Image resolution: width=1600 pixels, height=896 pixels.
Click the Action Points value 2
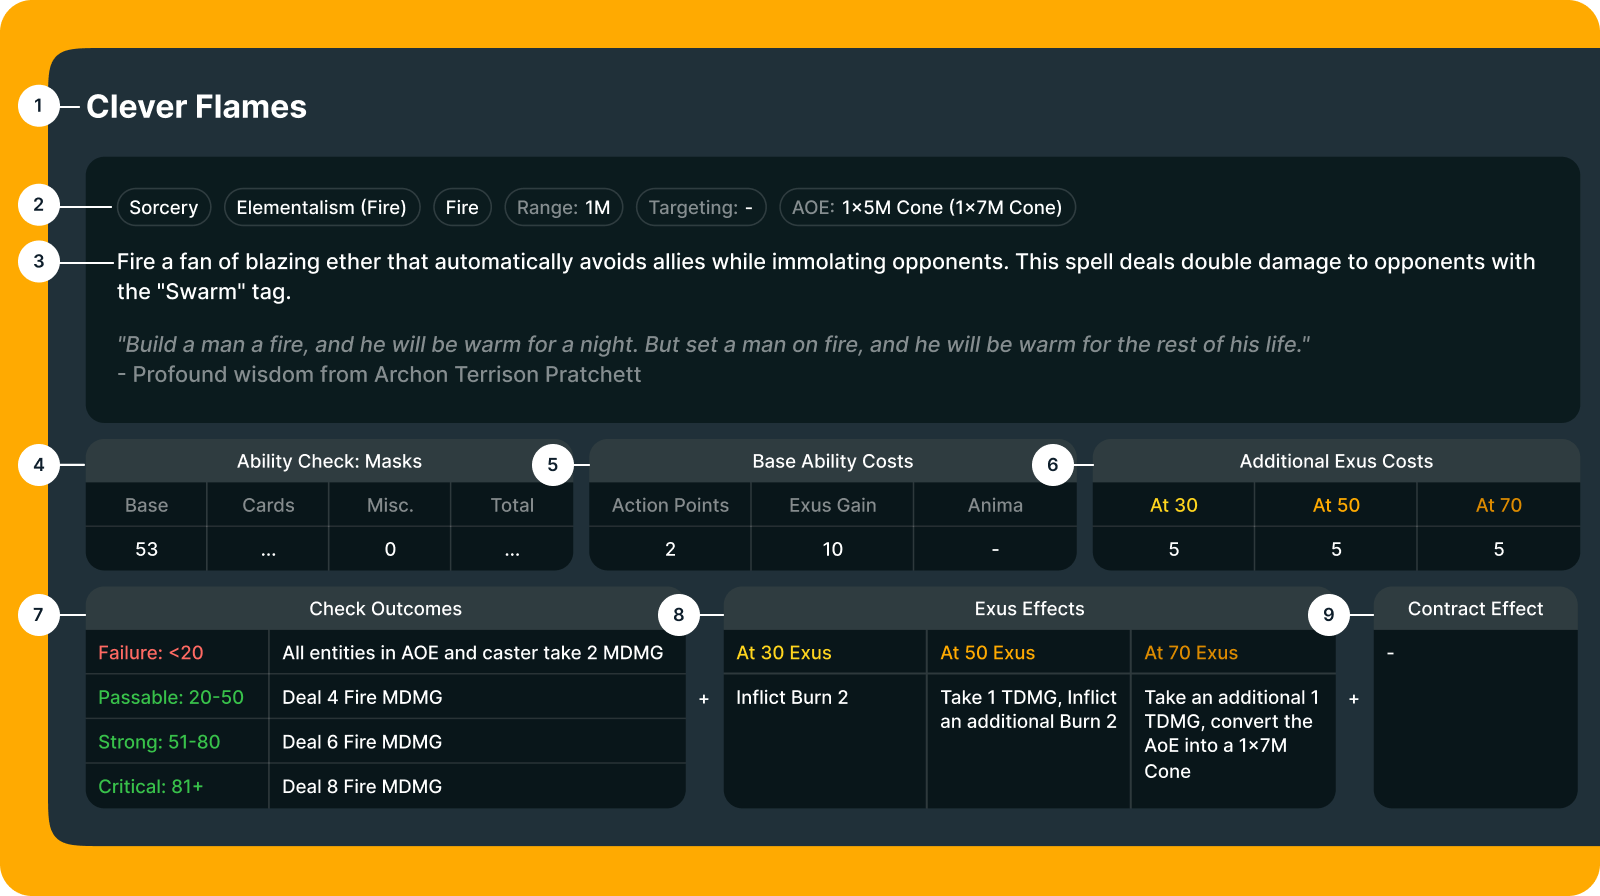(670, 549)
